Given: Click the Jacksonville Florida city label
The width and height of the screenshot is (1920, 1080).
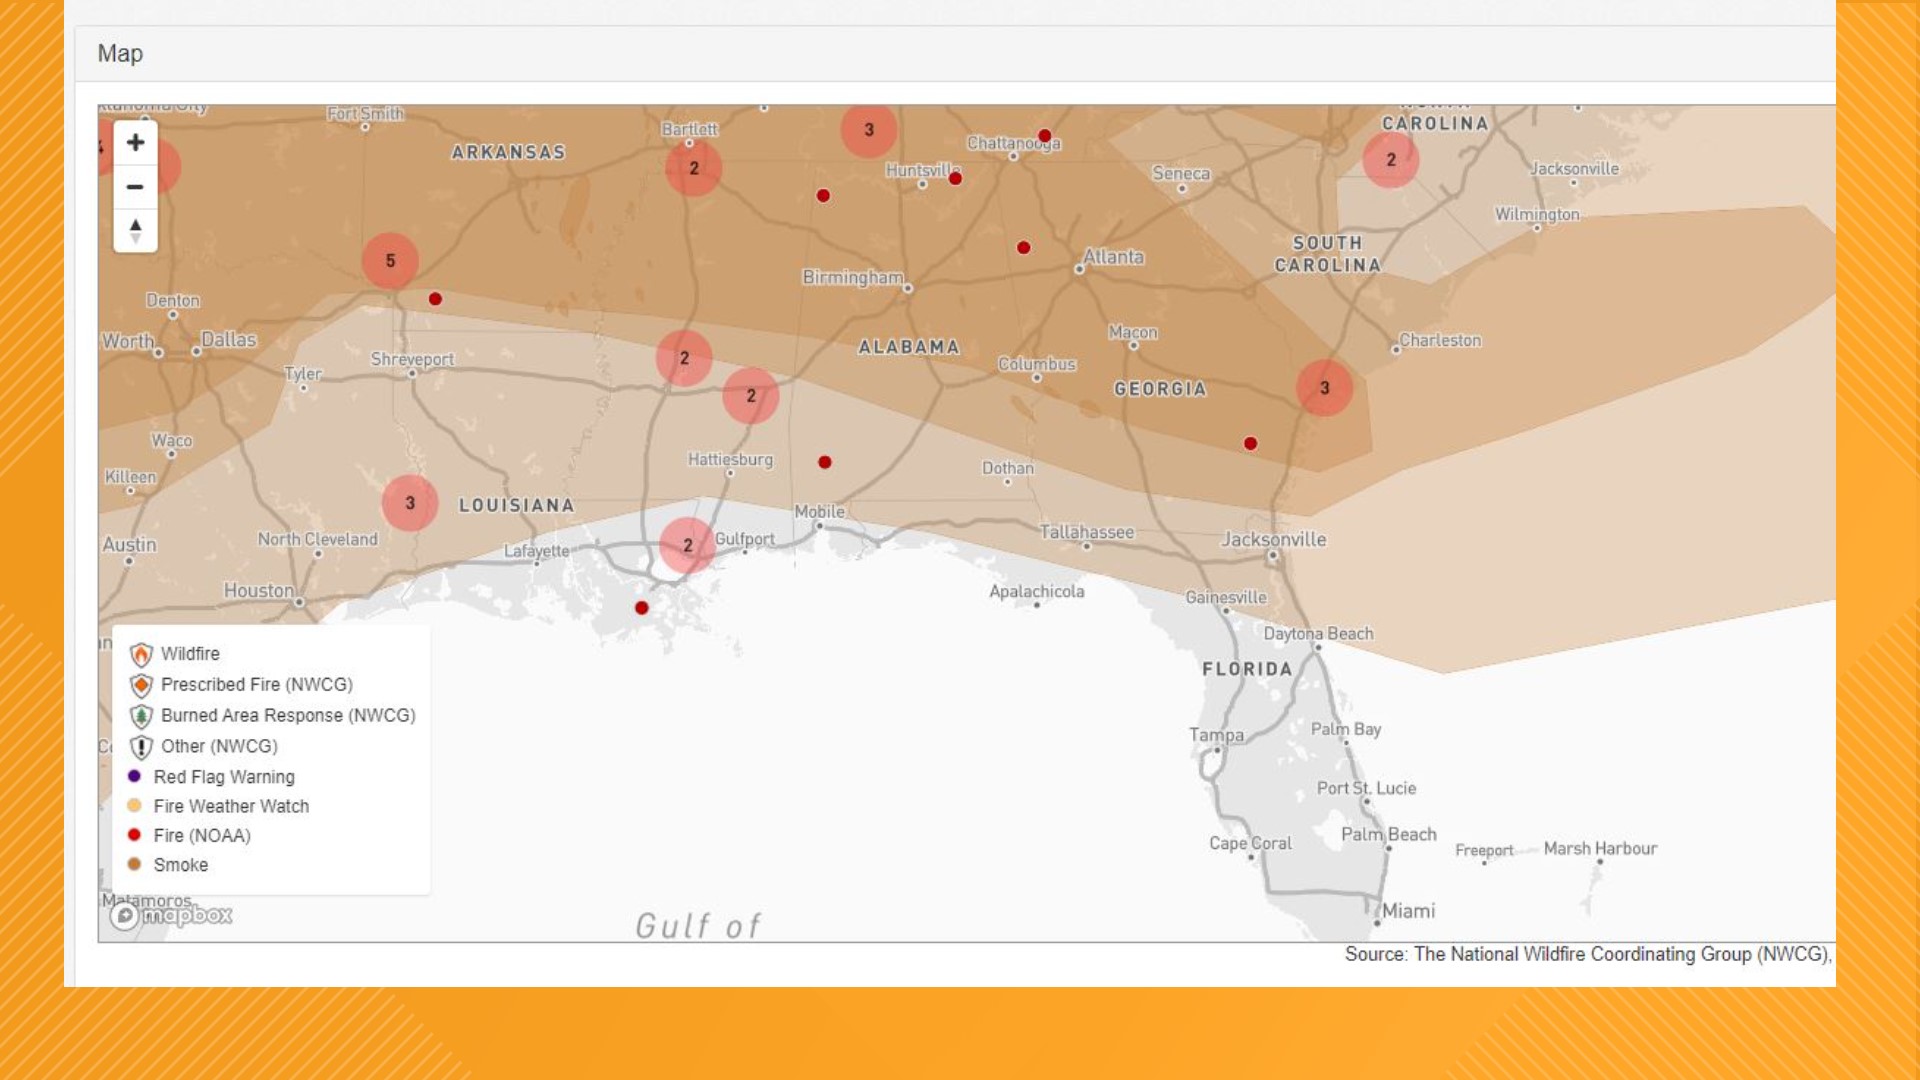Looking at the screenshot, I should (x=1274, y=540).
